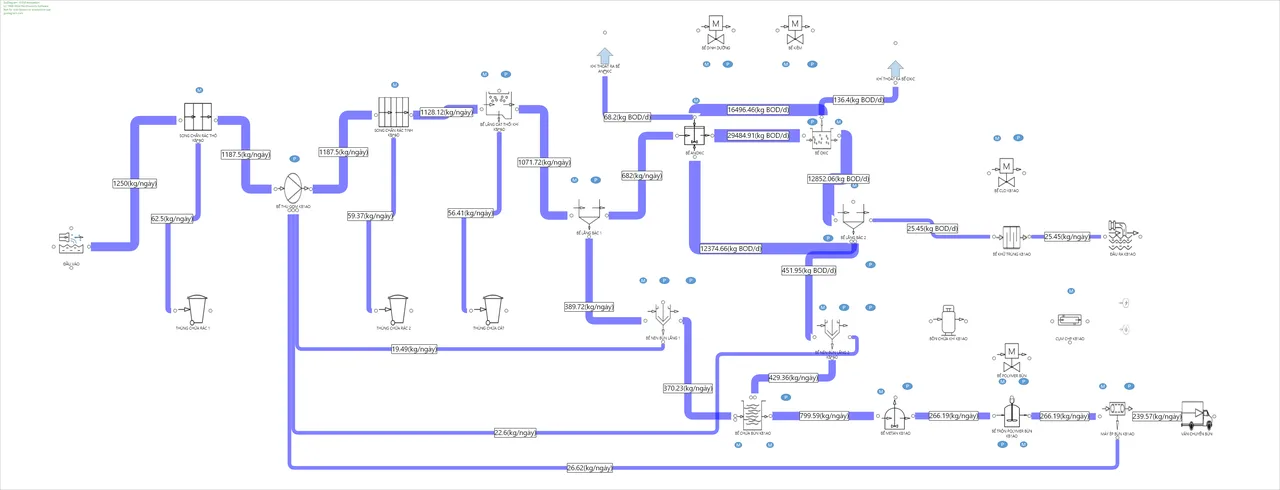
Task: Click the 22.6(kg/ngày) flow label
Action: [515, 433]
